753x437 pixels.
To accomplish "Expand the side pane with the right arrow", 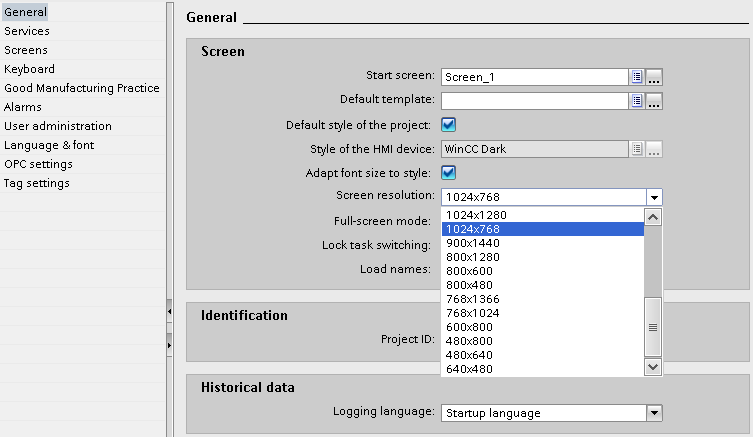I will [x=169, y=345].
